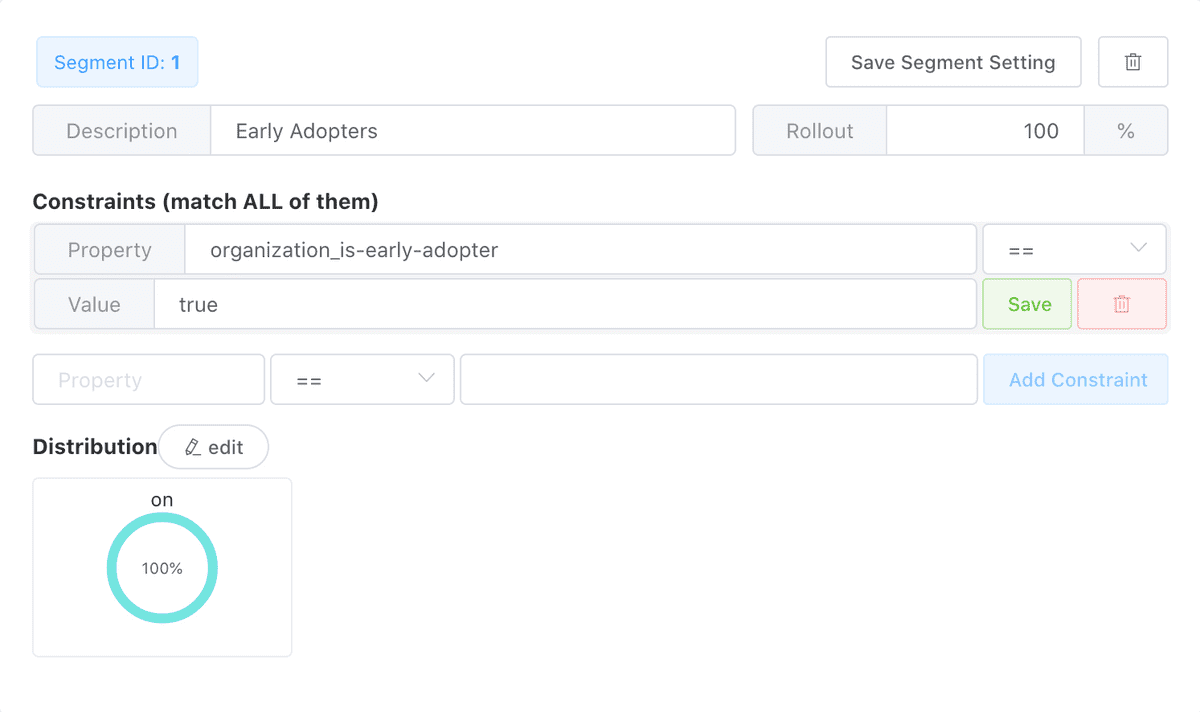This screenshot has width=1200, height=712.
Task: Click the green Save constraint button
Action: [x=1028, y=304]
